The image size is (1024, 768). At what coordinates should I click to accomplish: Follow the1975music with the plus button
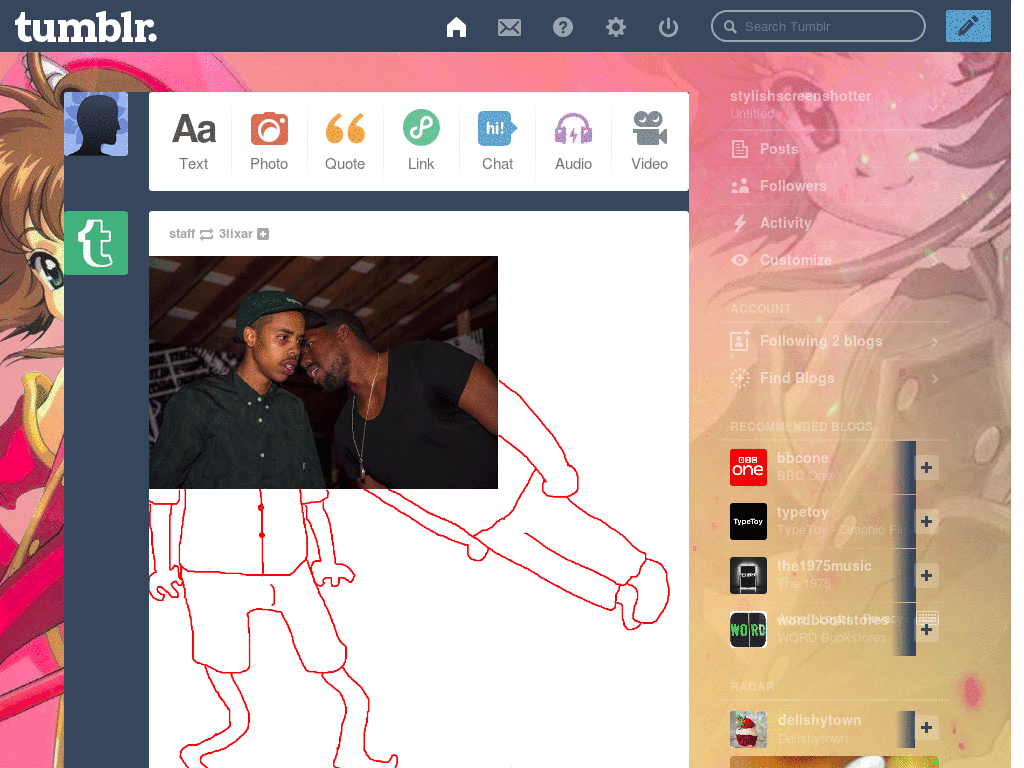tap(926, 576)
